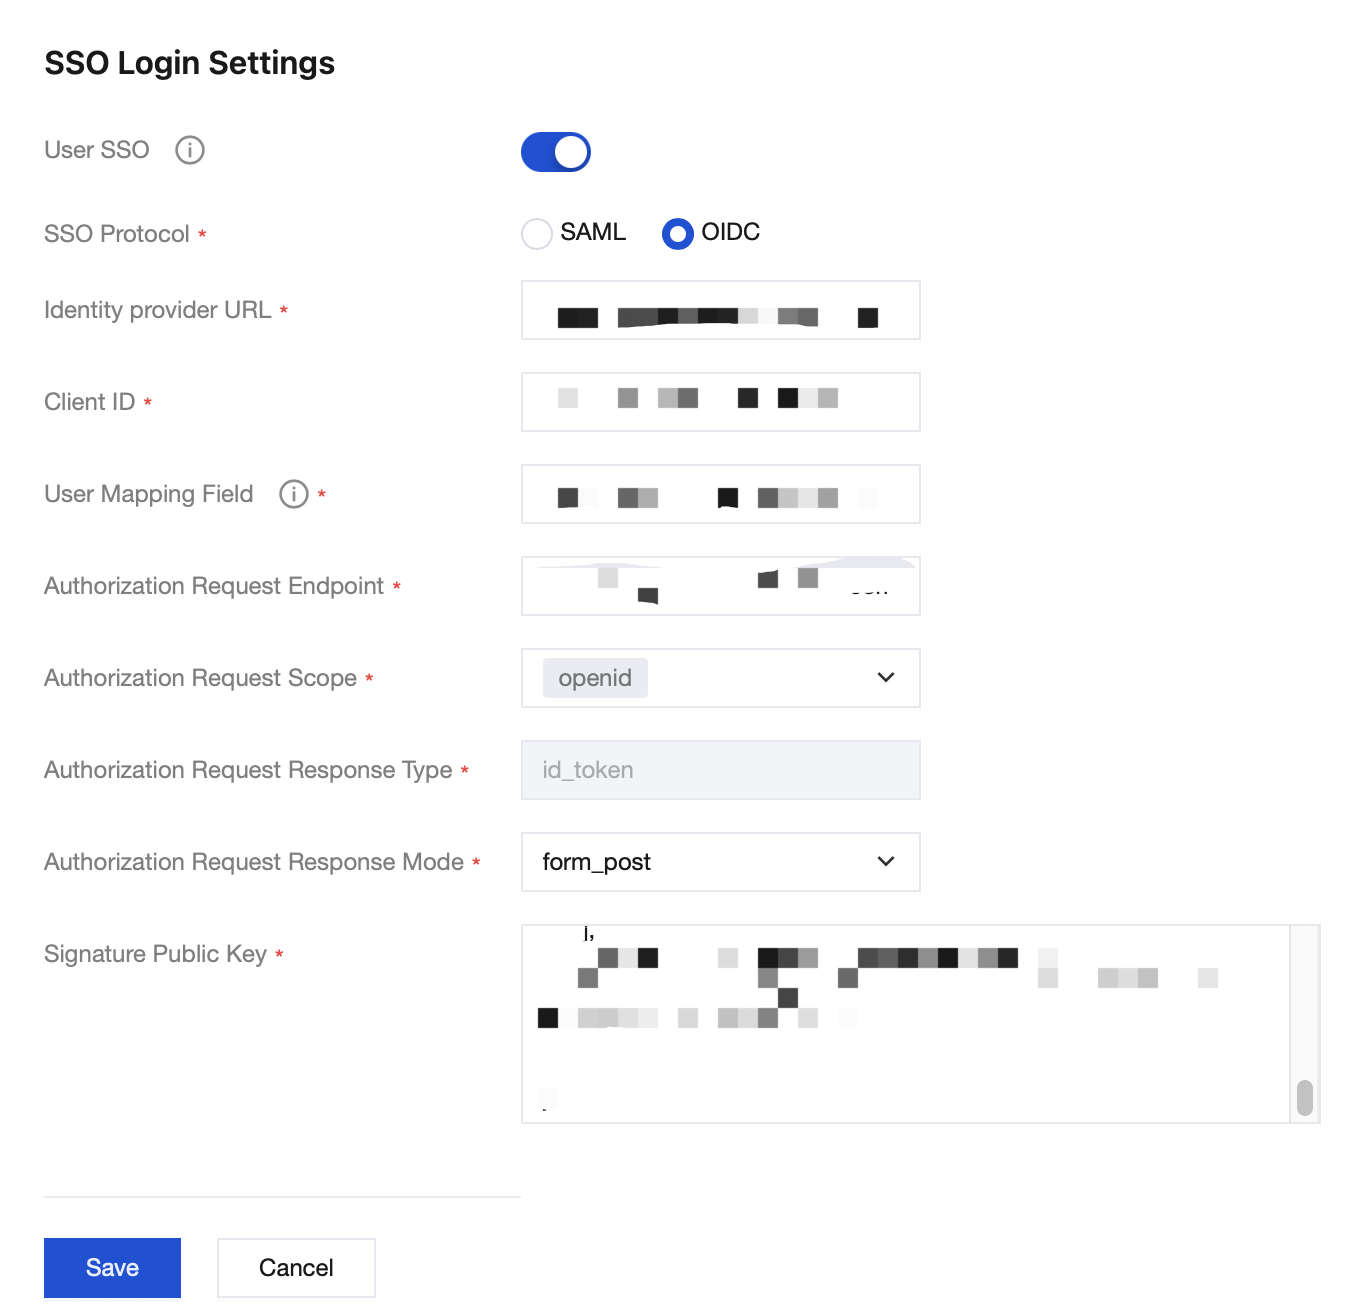
Task: Toggle the User SSO switch off
Action: point(556,152)
